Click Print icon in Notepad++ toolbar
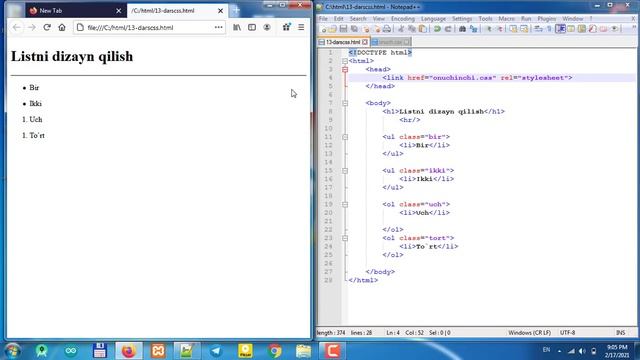Image resolution: width=640 pixels, height=360 pixels. tap(387, 29)
